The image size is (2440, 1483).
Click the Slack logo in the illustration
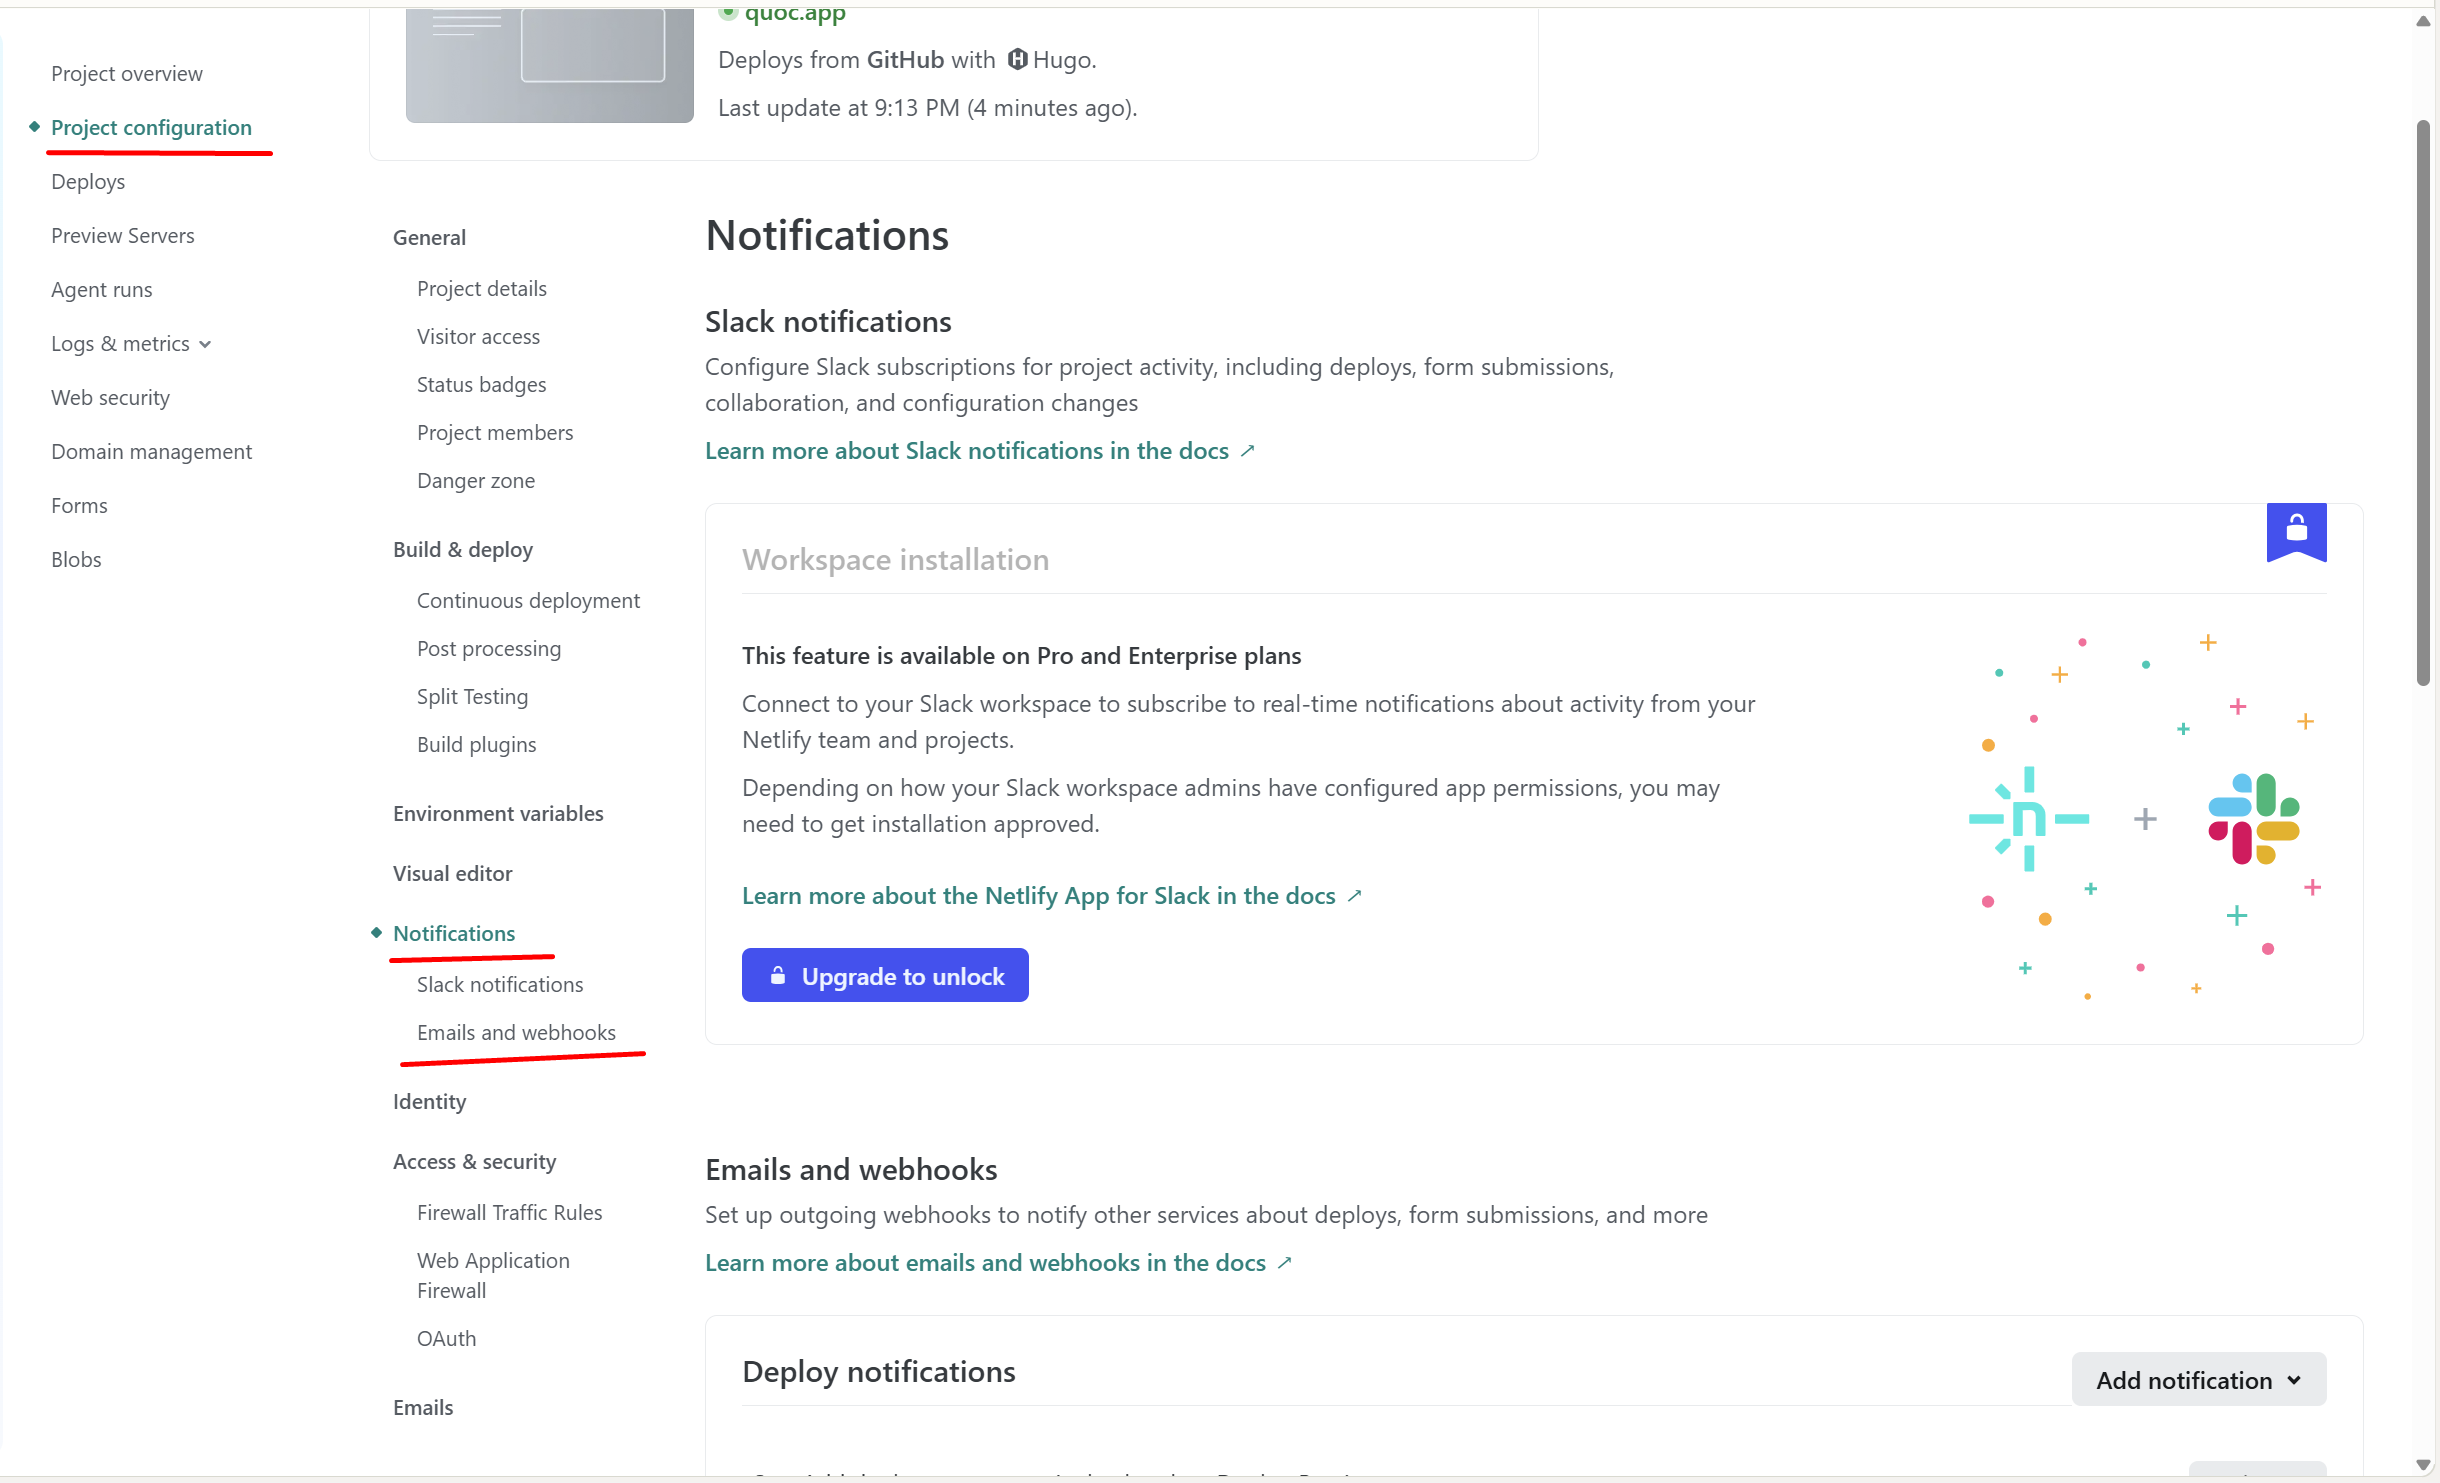(x=2254, y=819)
